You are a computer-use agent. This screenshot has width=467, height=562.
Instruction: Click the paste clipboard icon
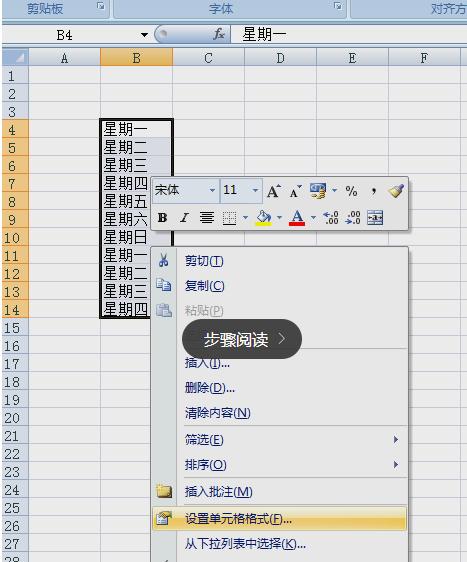tap(164, 310)
